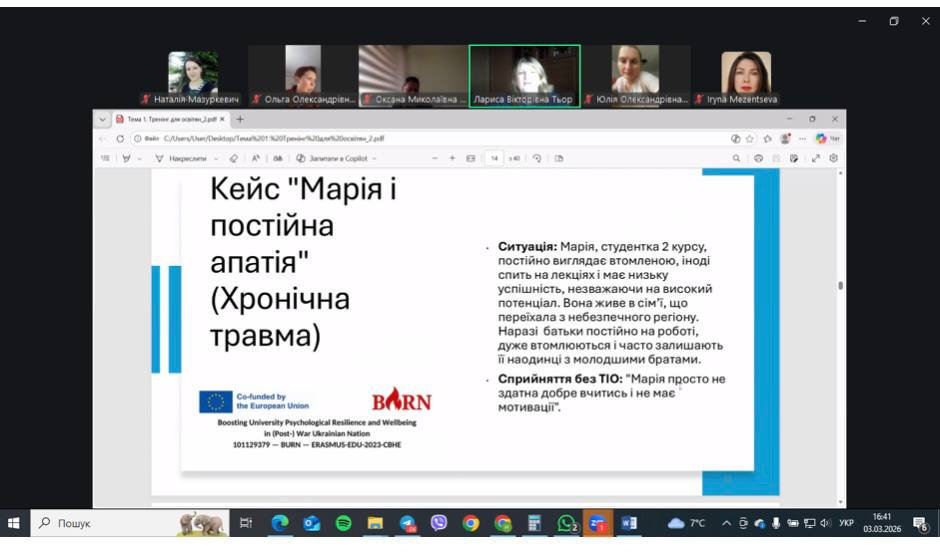Click the page number field showing 14
The height and width of the screenshot is (553, 940).
494,158
